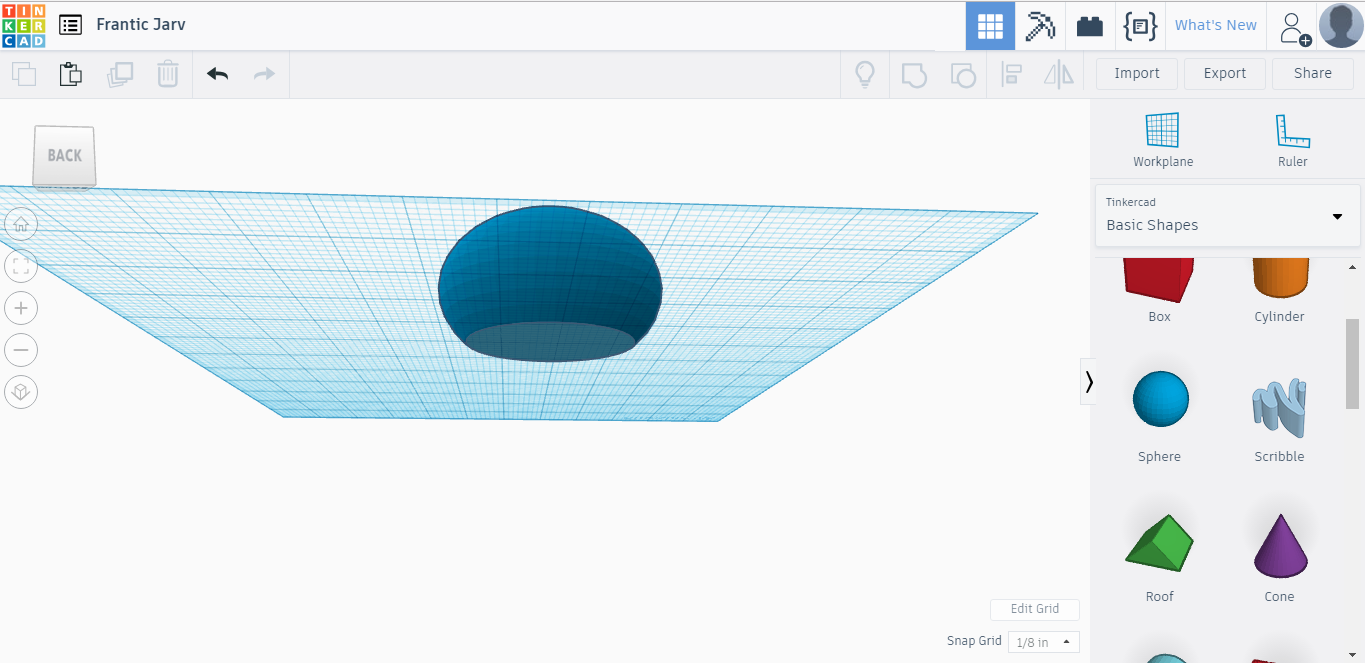Open Bricks mode icon
Screen dimensions: 1365x663
(x=1090, y=26)
